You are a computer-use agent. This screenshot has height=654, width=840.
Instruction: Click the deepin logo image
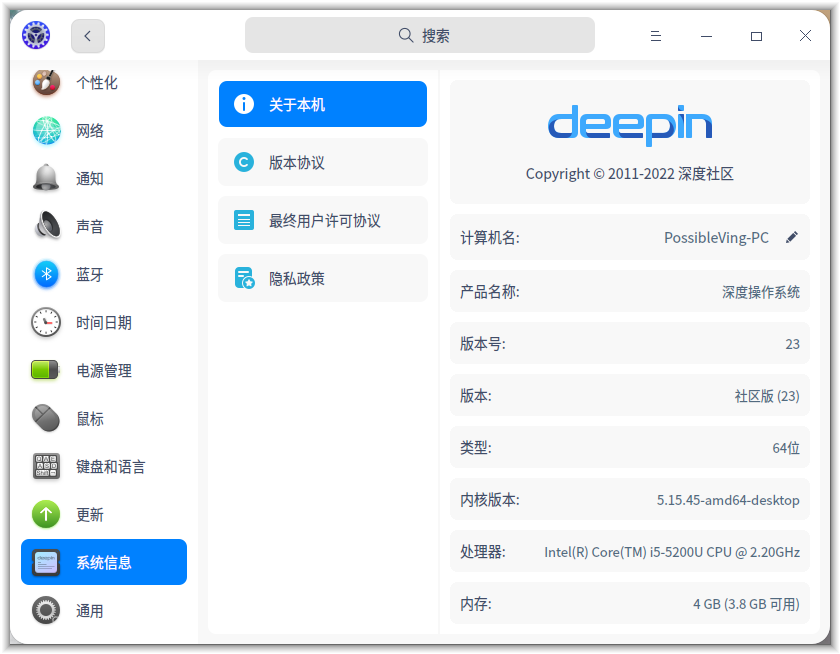coord(630,125)
